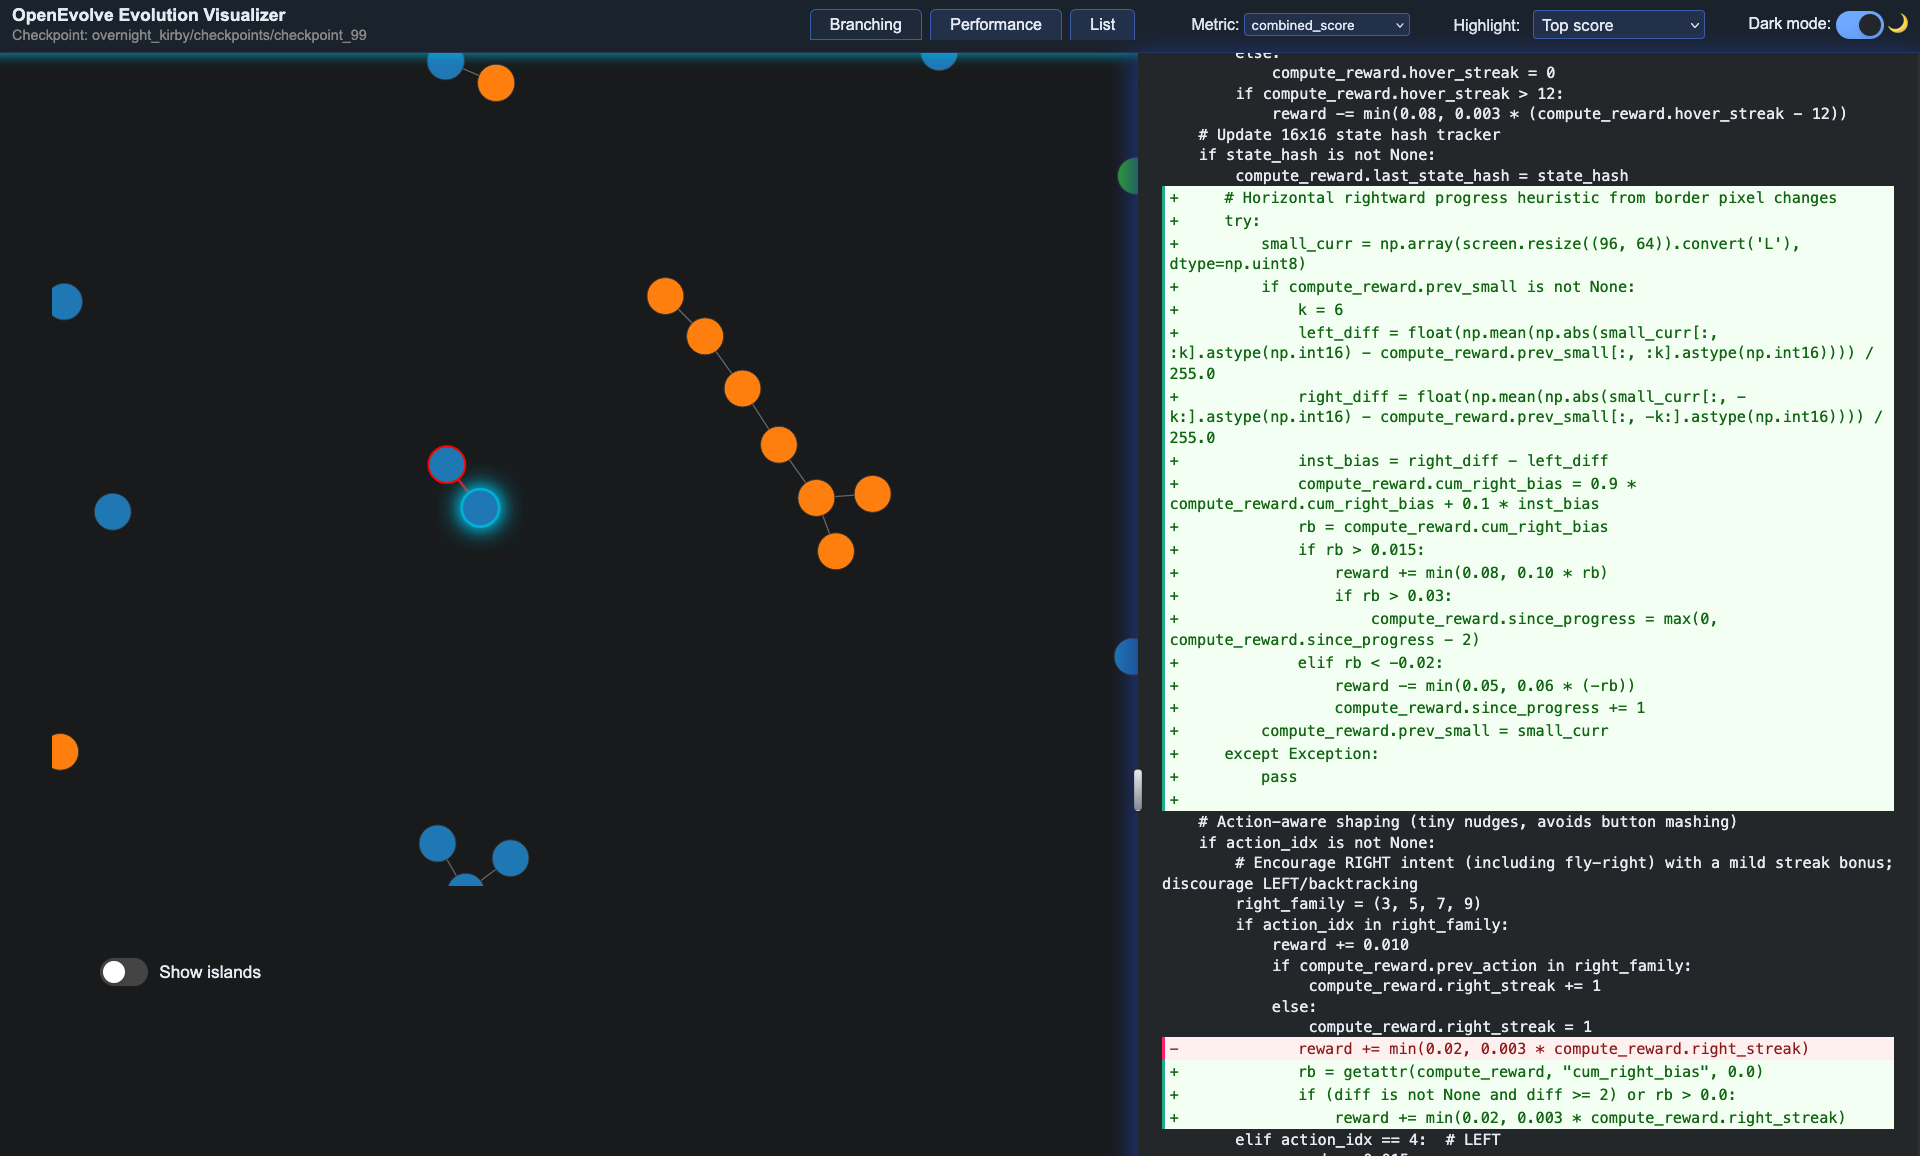Click the isolated blue node left of center
Viewport: 1920px width, 1156px height.
point(112,512)
